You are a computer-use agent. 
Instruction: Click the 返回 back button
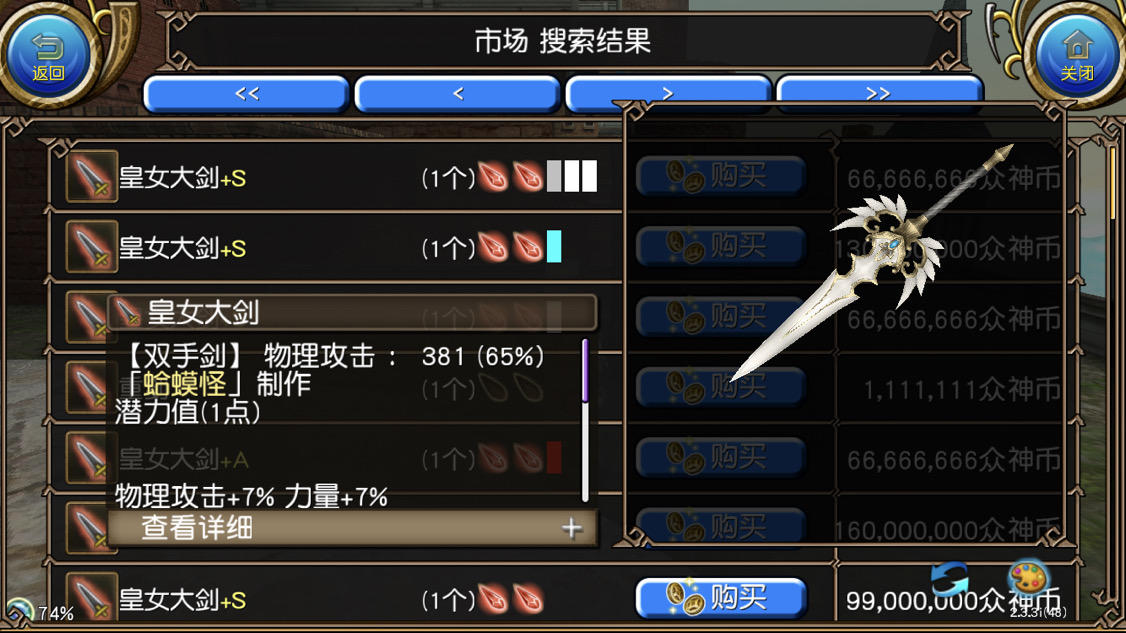click(x=47, y=55)
